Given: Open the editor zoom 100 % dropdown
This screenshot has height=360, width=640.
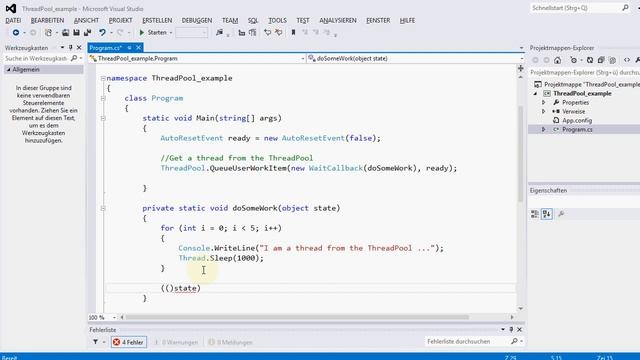Looking at the screenshot, I should coord(114,317).
